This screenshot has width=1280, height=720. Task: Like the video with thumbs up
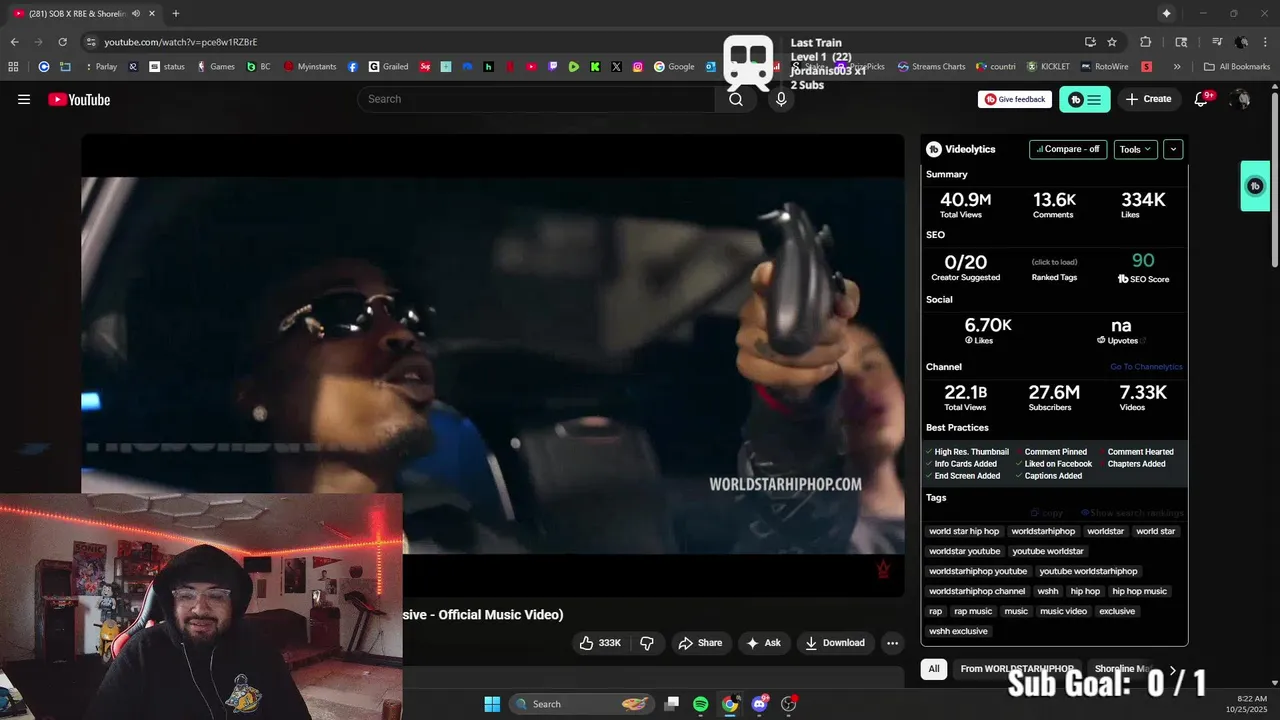[600, 643]
